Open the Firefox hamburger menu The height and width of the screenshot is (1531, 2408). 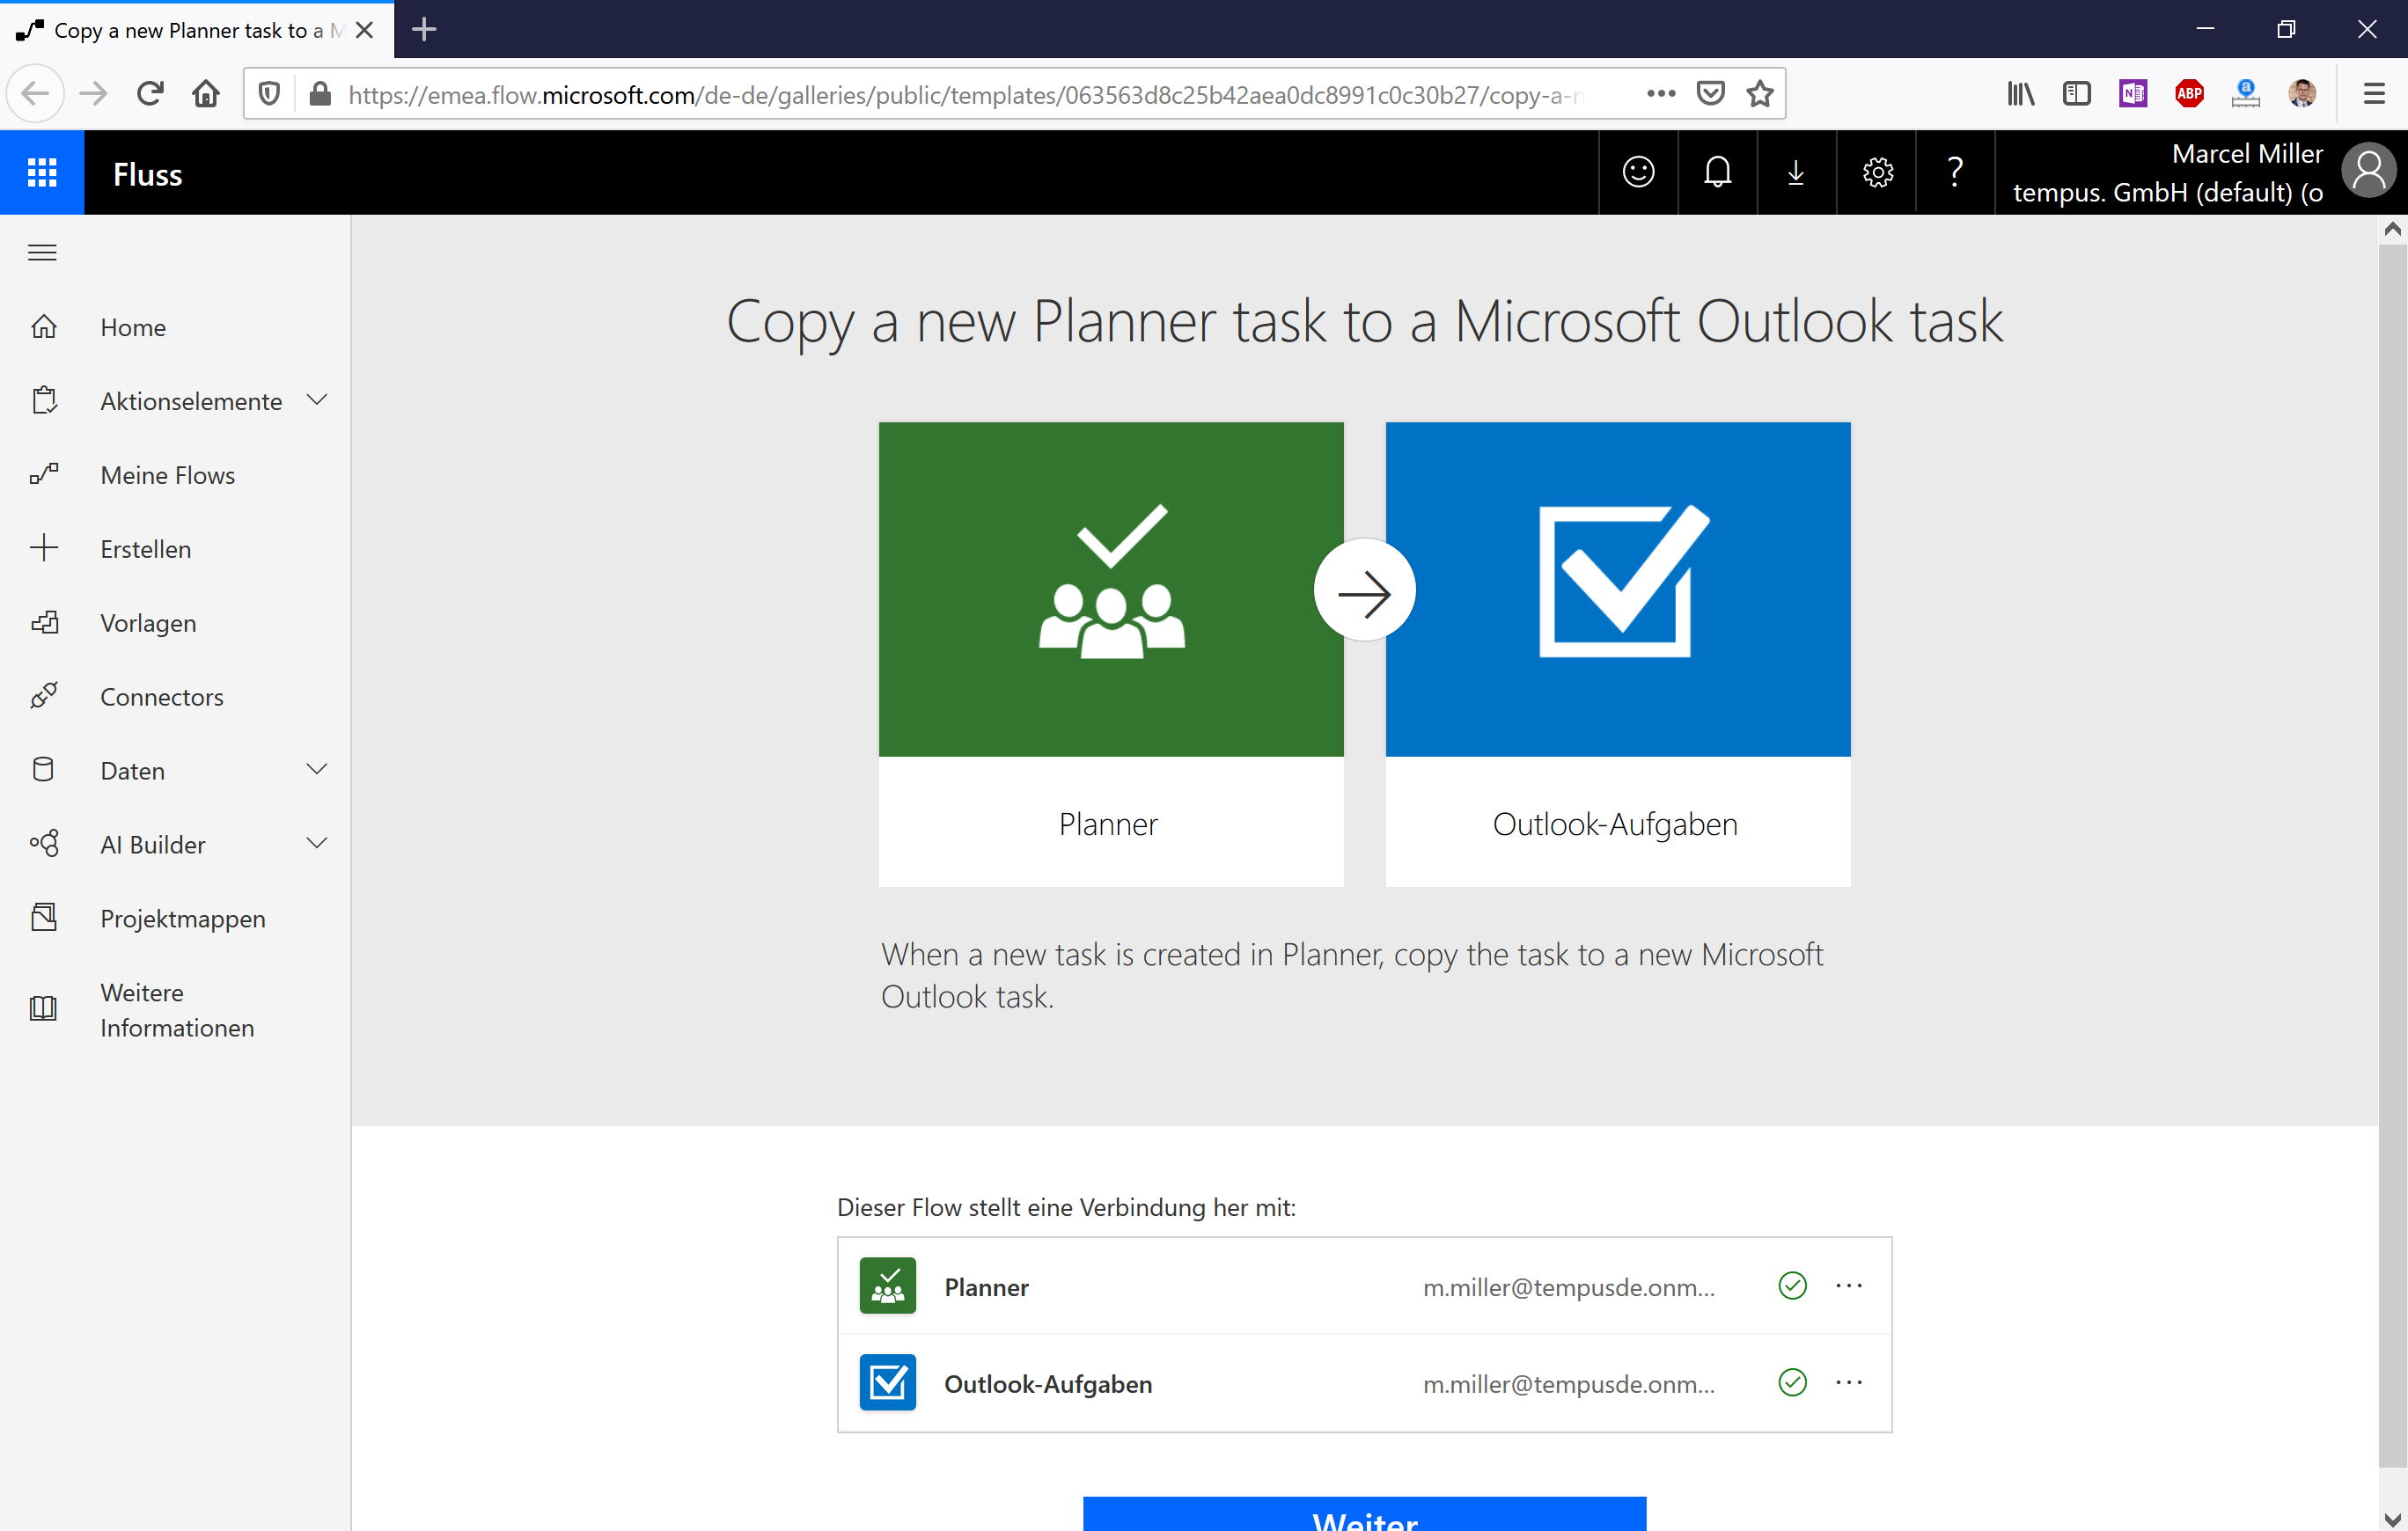(2374, 94)
